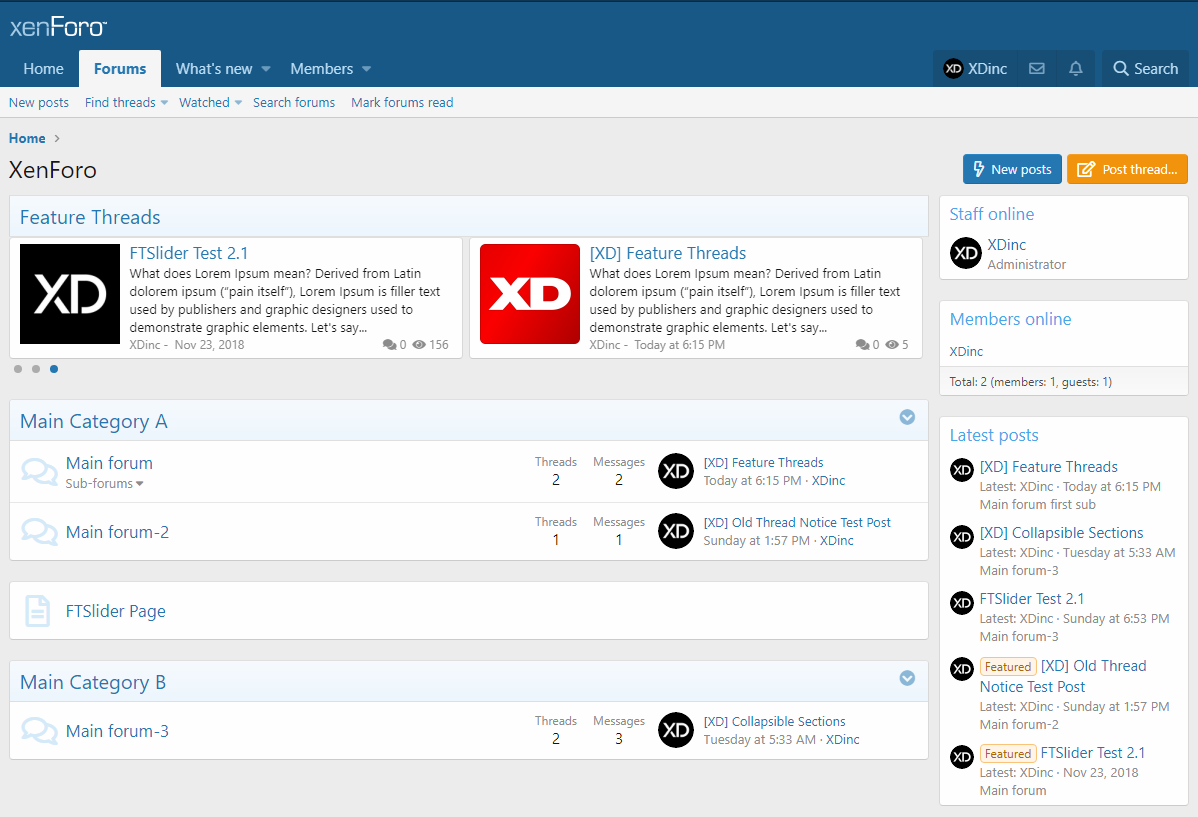
Task: Collapse Main Category B section
Action: coord(907,678)
